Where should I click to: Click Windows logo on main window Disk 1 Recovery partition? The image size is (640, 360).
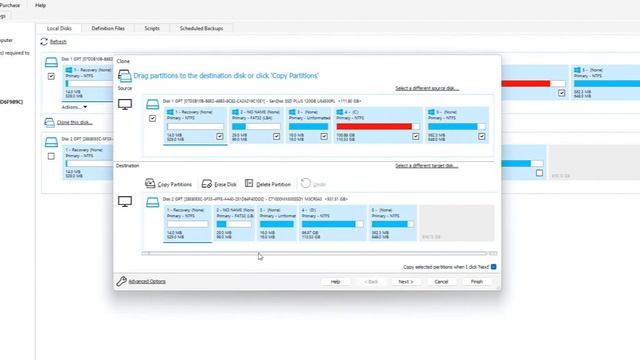pos(69,70)
